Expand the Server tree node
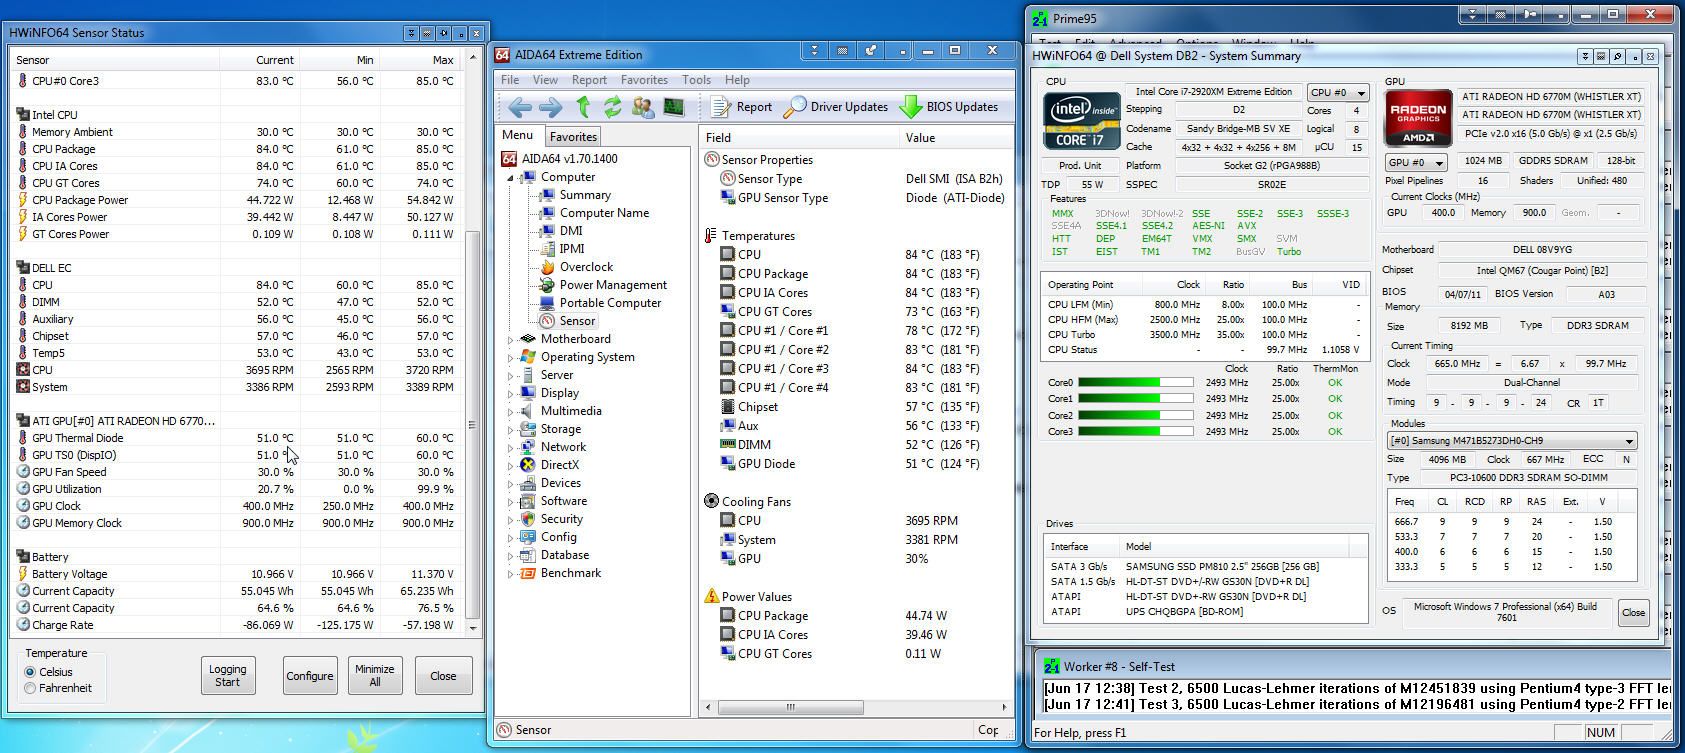1685x753 pixels. click(510, 375)
